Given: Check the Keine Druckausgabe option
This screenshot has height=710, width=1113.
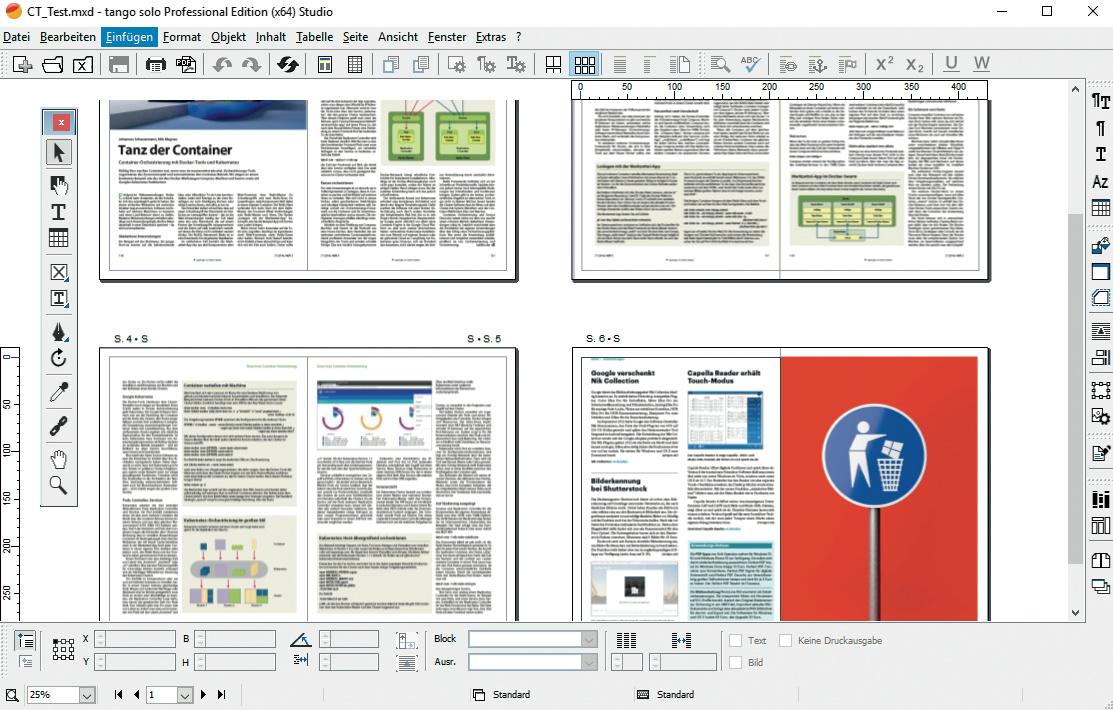Looking at the screenshot, I should (786, 641).
